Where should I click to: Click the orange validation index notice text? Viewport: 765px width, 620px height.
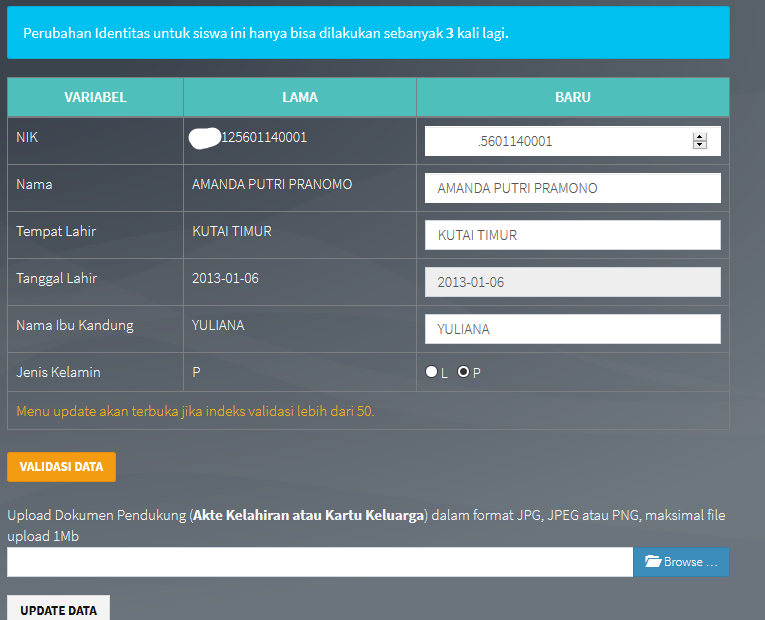(195, 411)
